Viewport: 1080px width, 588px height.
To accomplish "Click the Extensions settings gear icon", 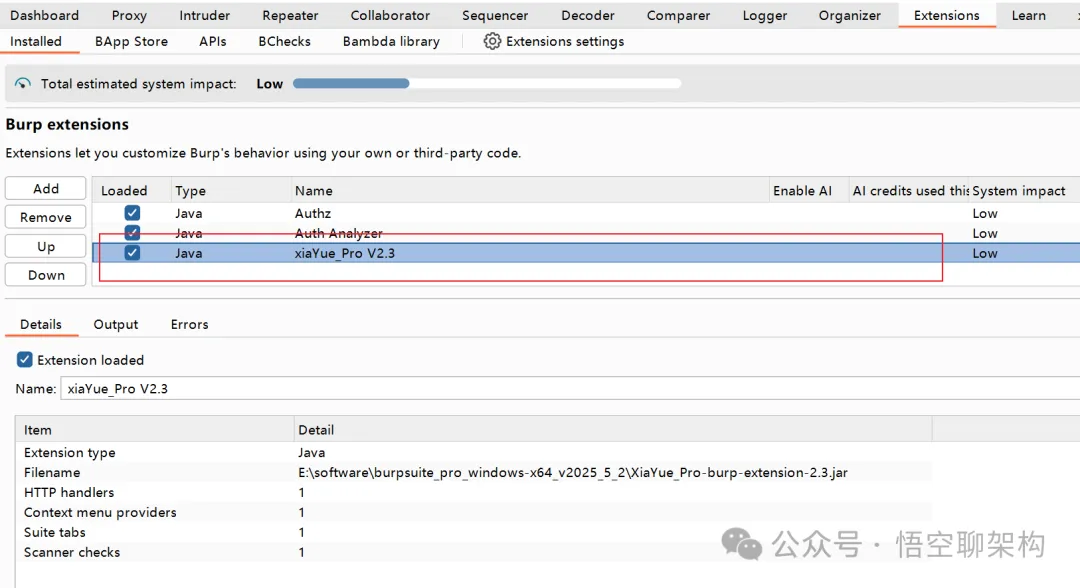I will [492, 41].
